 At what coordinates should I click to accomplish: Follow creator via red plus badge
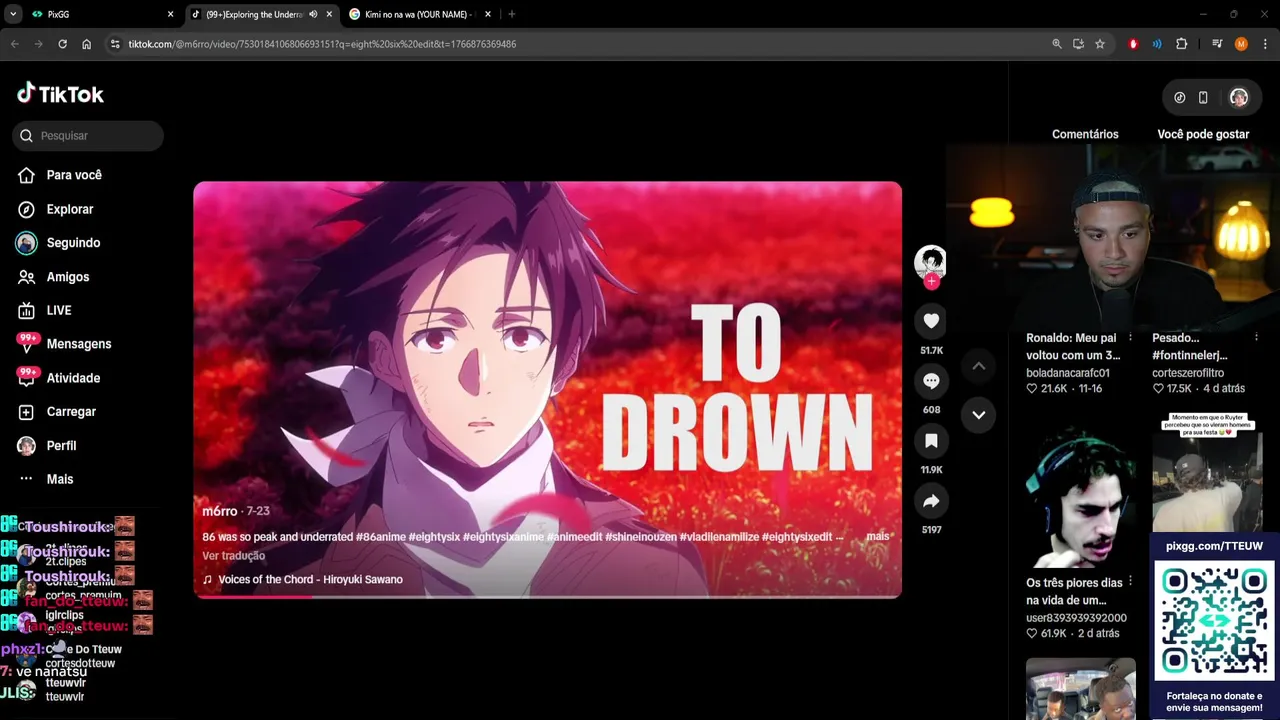tap(931, 282)
